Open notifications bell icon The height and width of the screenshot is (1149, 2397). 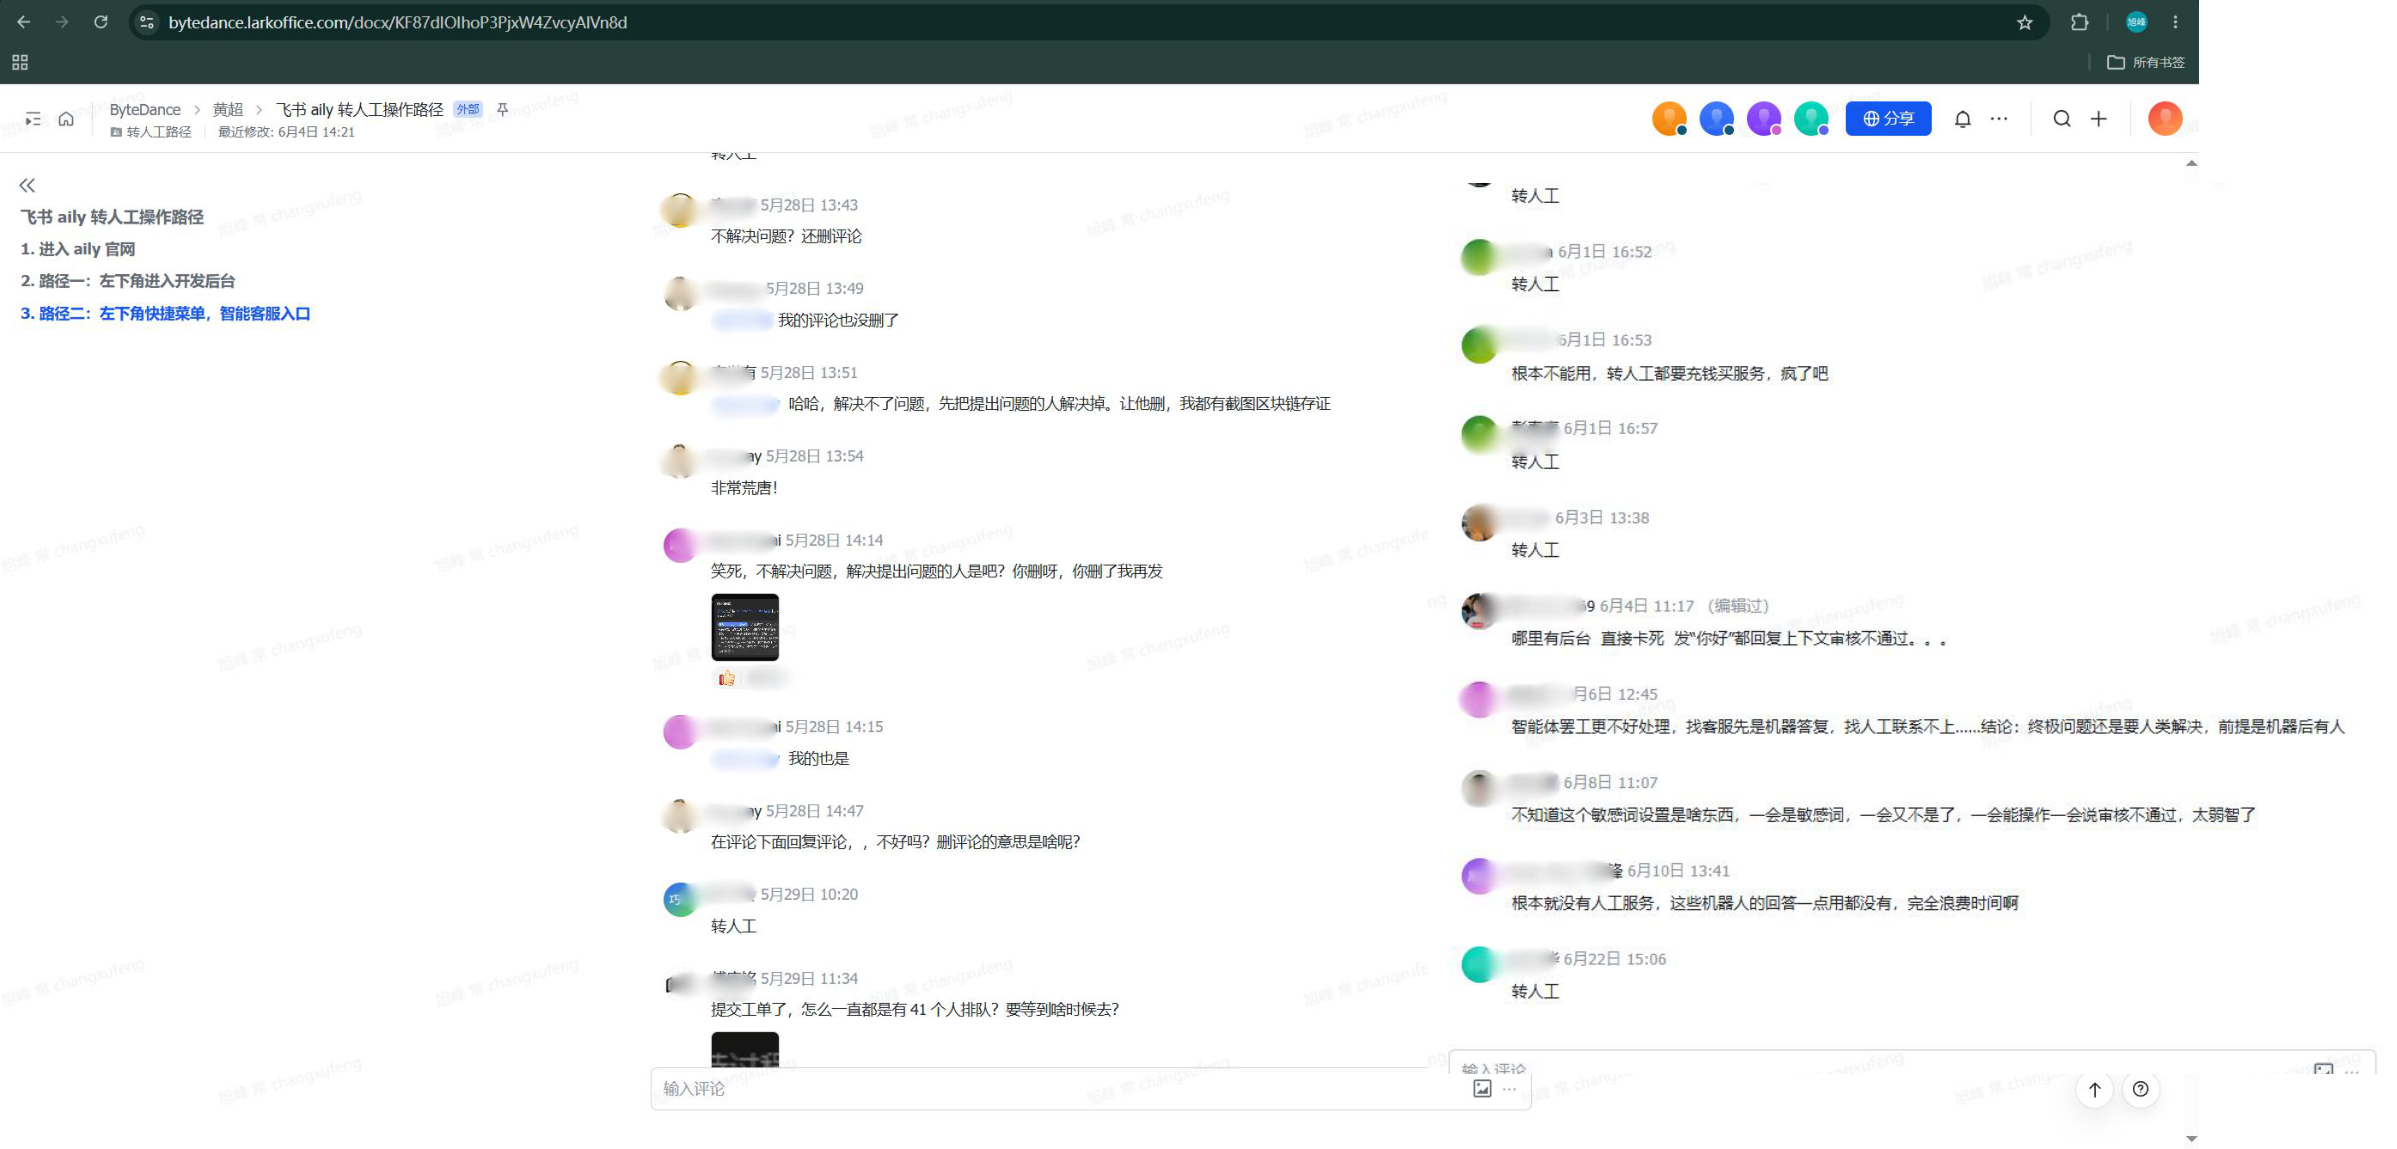point(1963,119)
